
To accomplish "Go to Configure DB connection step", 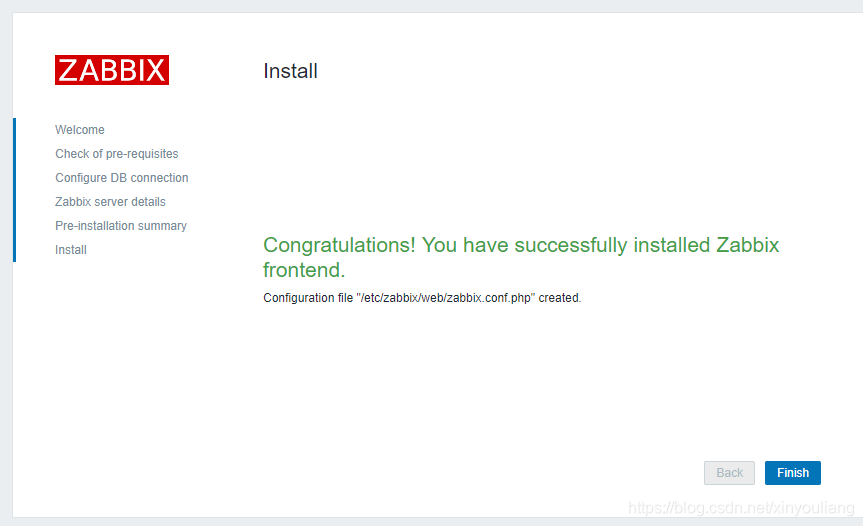I will 122,178.
